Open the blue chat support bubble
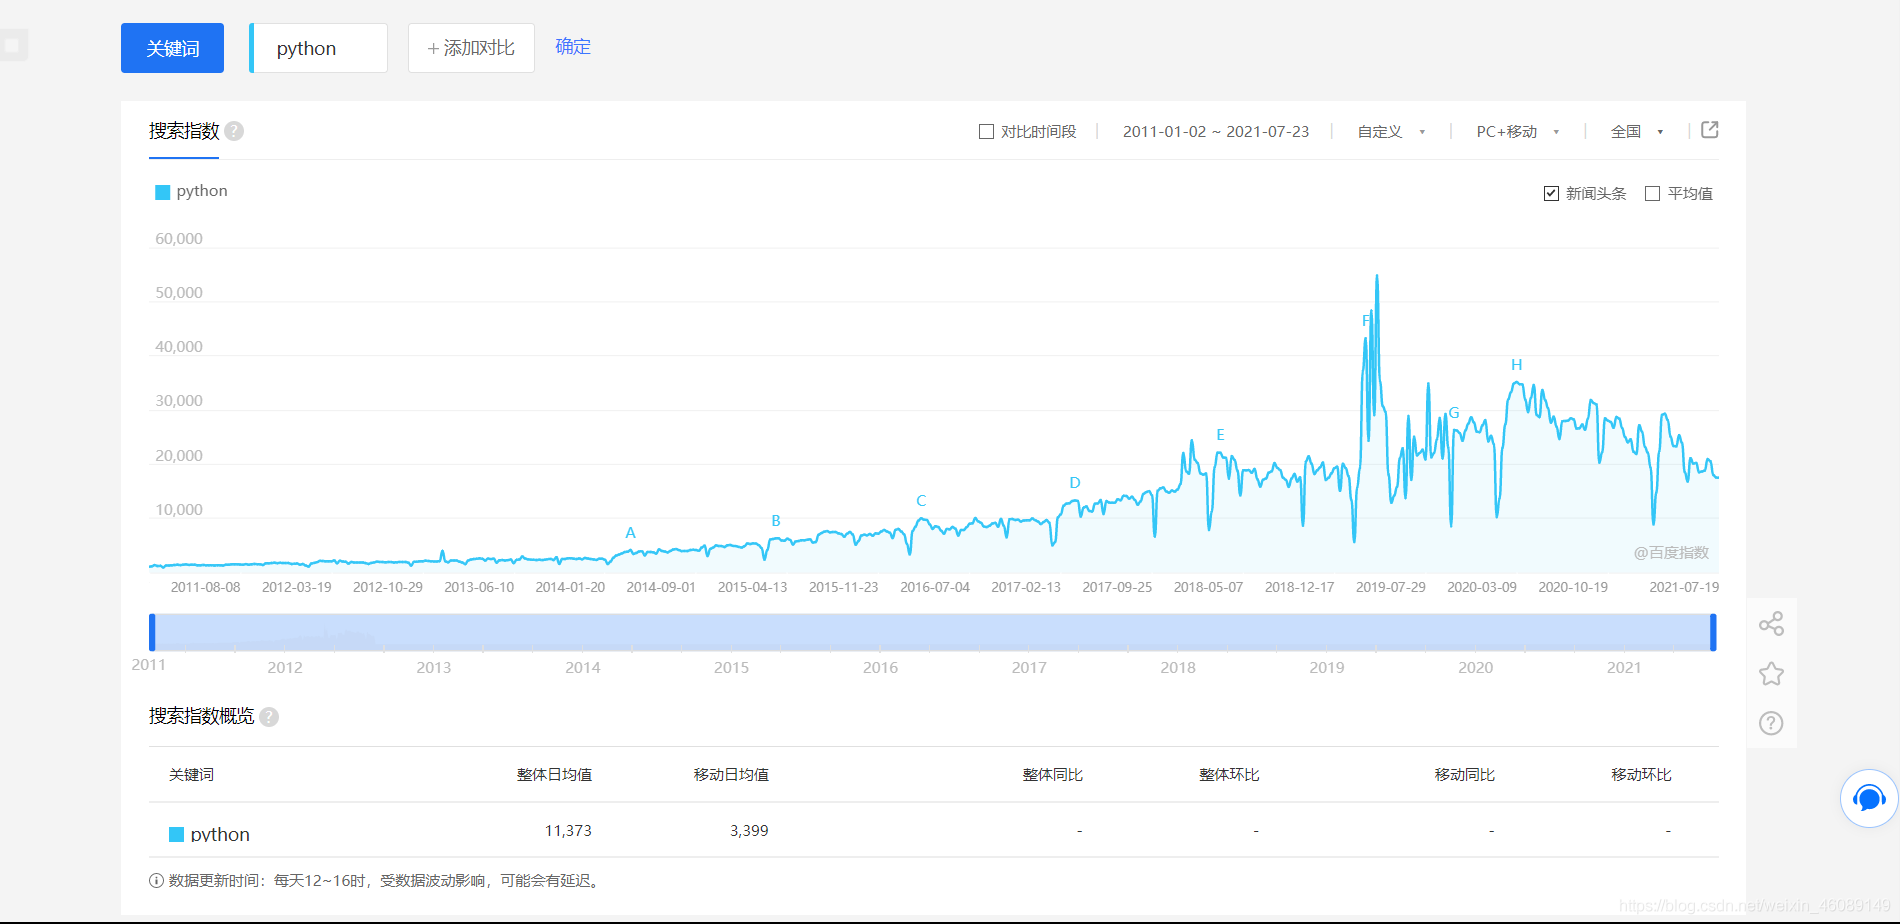This screenshot has height=924, width=1900. click(x=1869, y=798)
